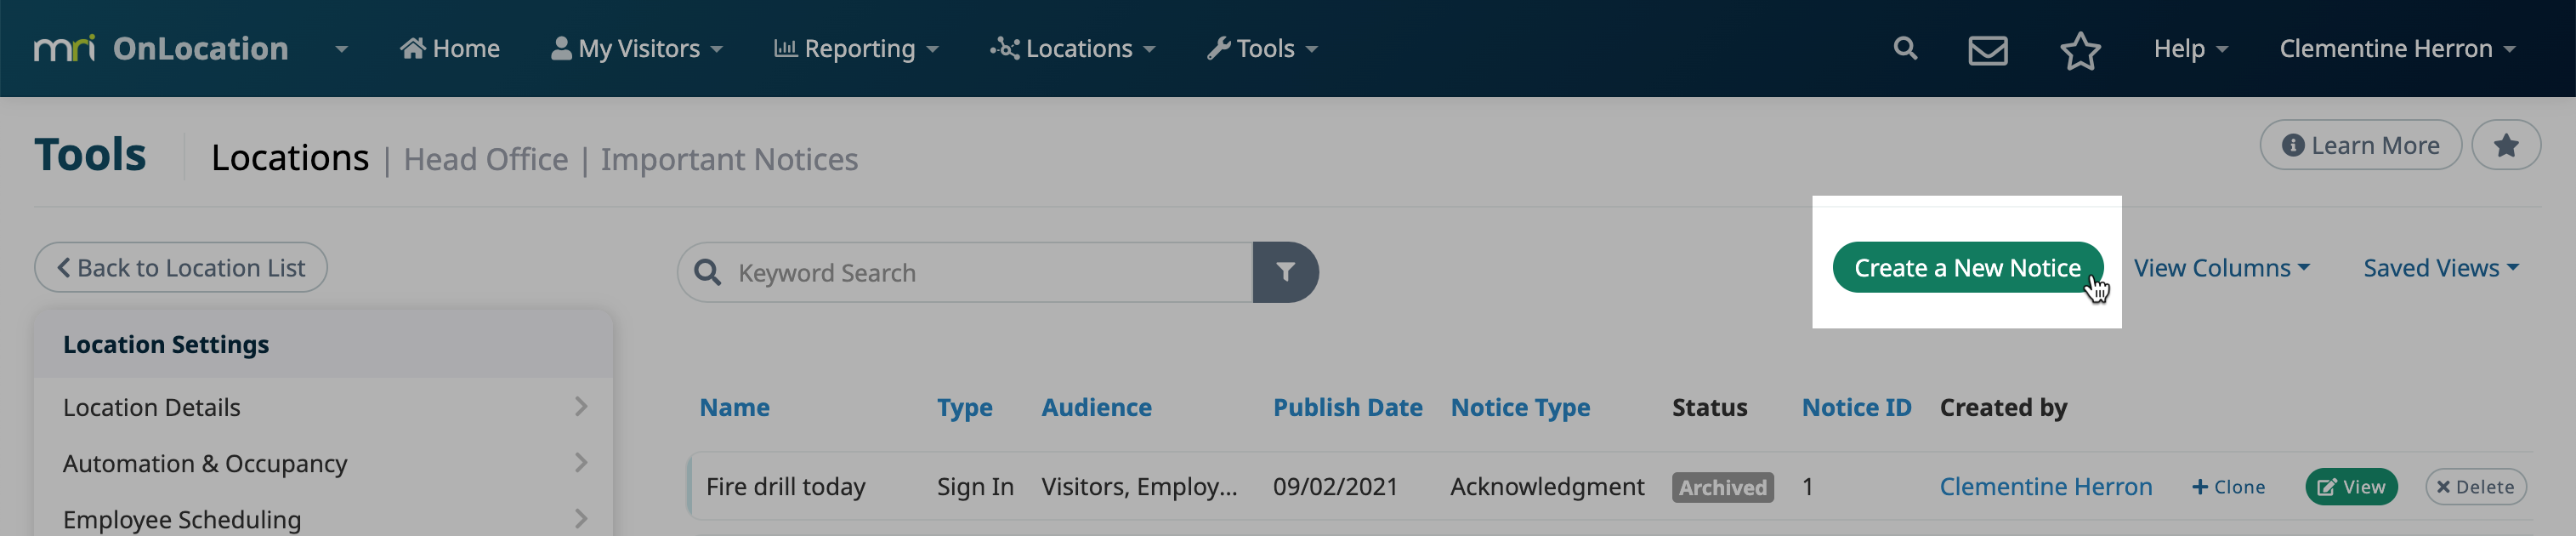2576x536 pixels.
Task: Click Back to Location List
Action: [181, 267]
